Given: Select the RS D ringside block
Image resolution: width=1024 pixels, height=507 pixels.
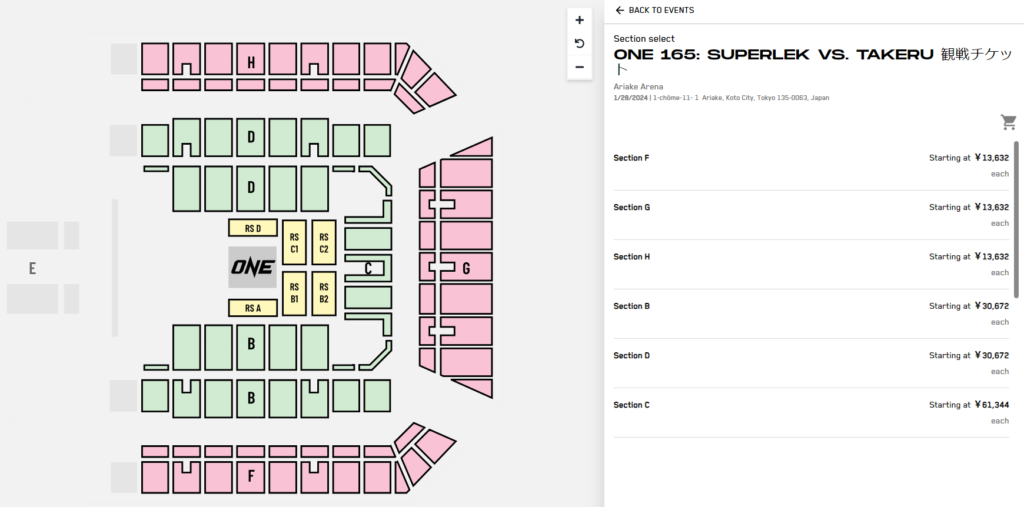Looking at the screenshot, I should click(253, 228).
